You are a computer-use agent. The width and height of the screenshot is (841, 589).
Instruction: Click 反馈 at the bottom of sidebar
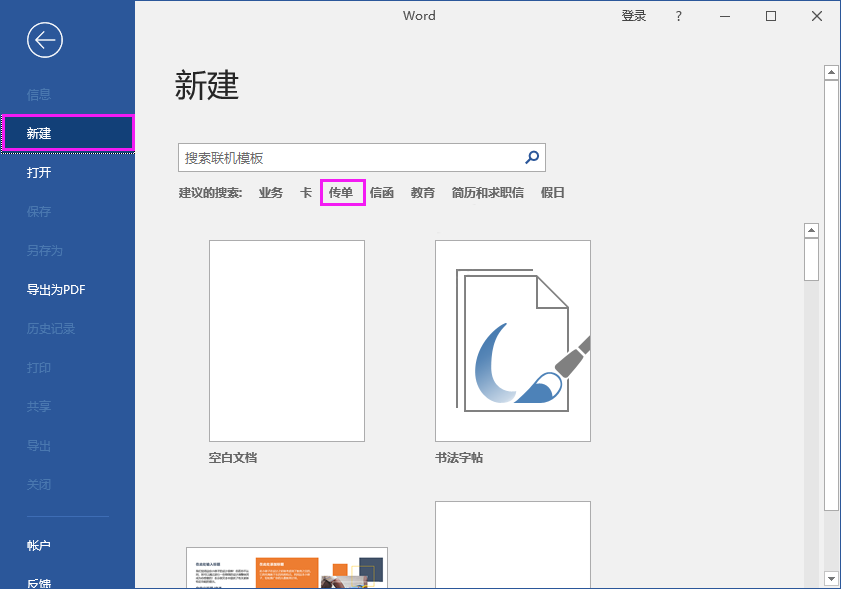[x=38, y=583]
